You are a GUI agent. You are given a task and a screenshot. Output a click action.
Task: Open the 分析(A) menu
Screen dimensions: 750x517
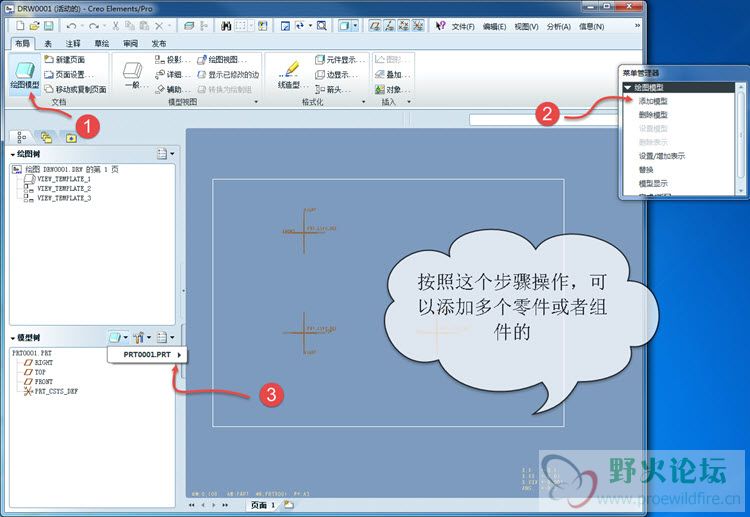coord(558,26)
